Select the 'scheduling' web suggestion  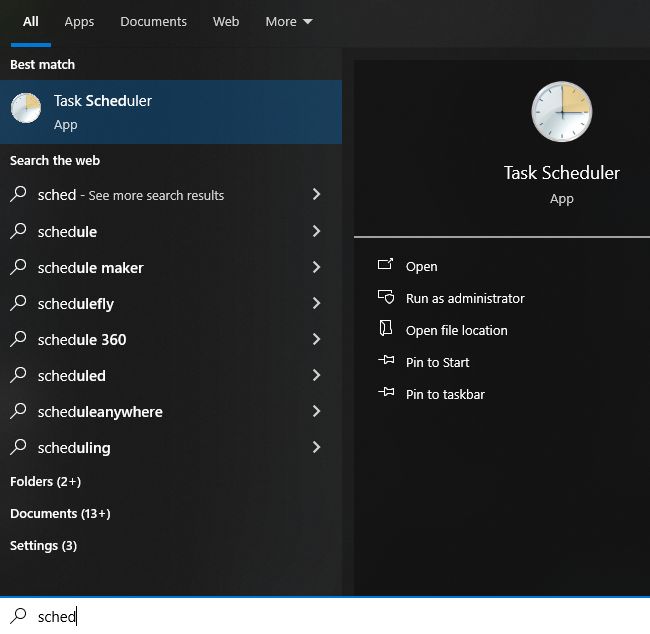coord(171,448)
